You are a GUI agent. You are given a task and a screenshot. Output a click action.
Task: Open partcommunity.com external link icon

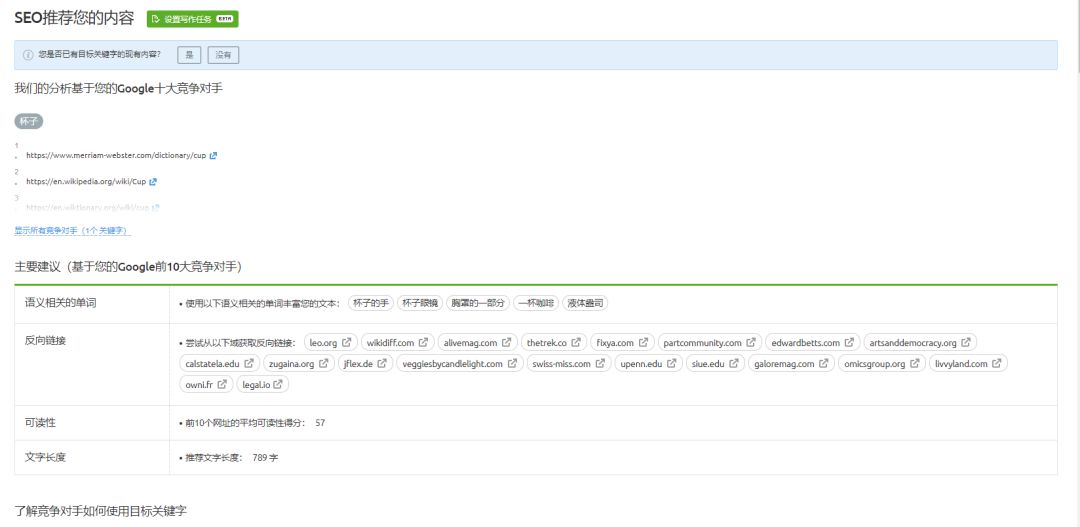click(750, 342)
